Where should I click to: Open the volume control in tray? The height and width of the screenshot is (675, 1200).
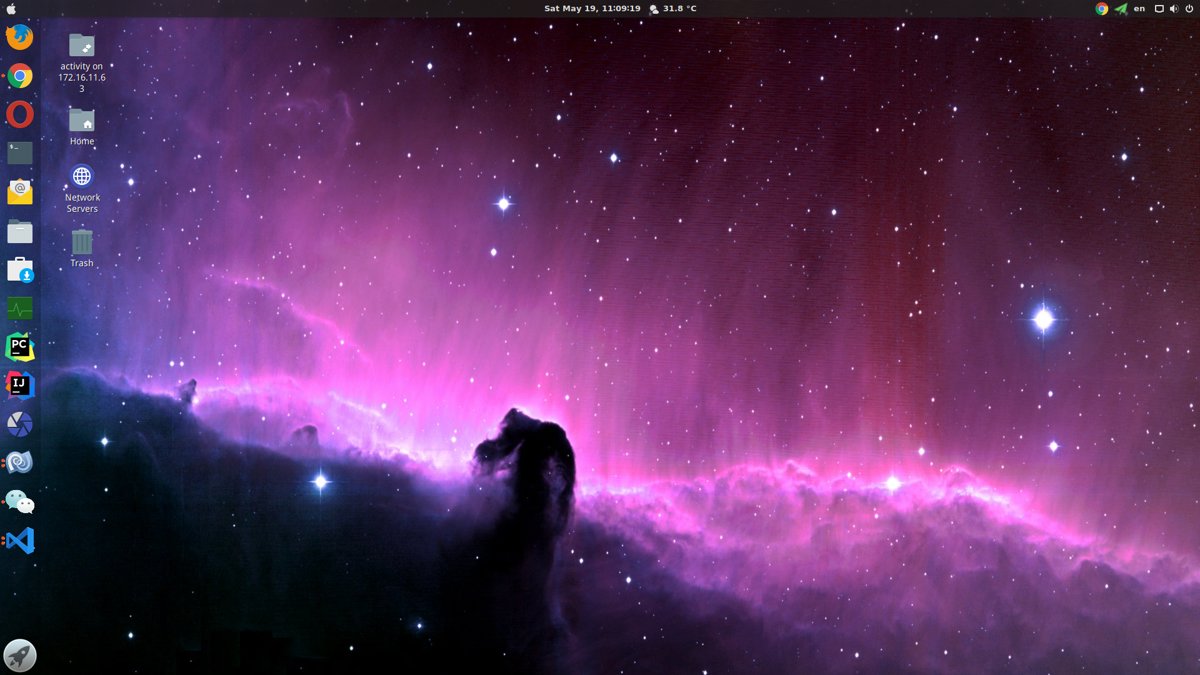(1174, 8)
